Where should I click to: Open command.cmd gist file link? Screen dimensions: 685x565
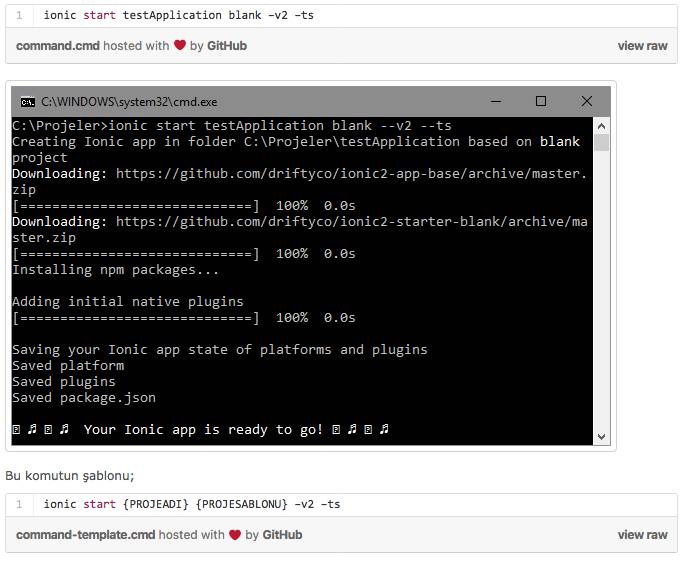click(x=58, y=46)
